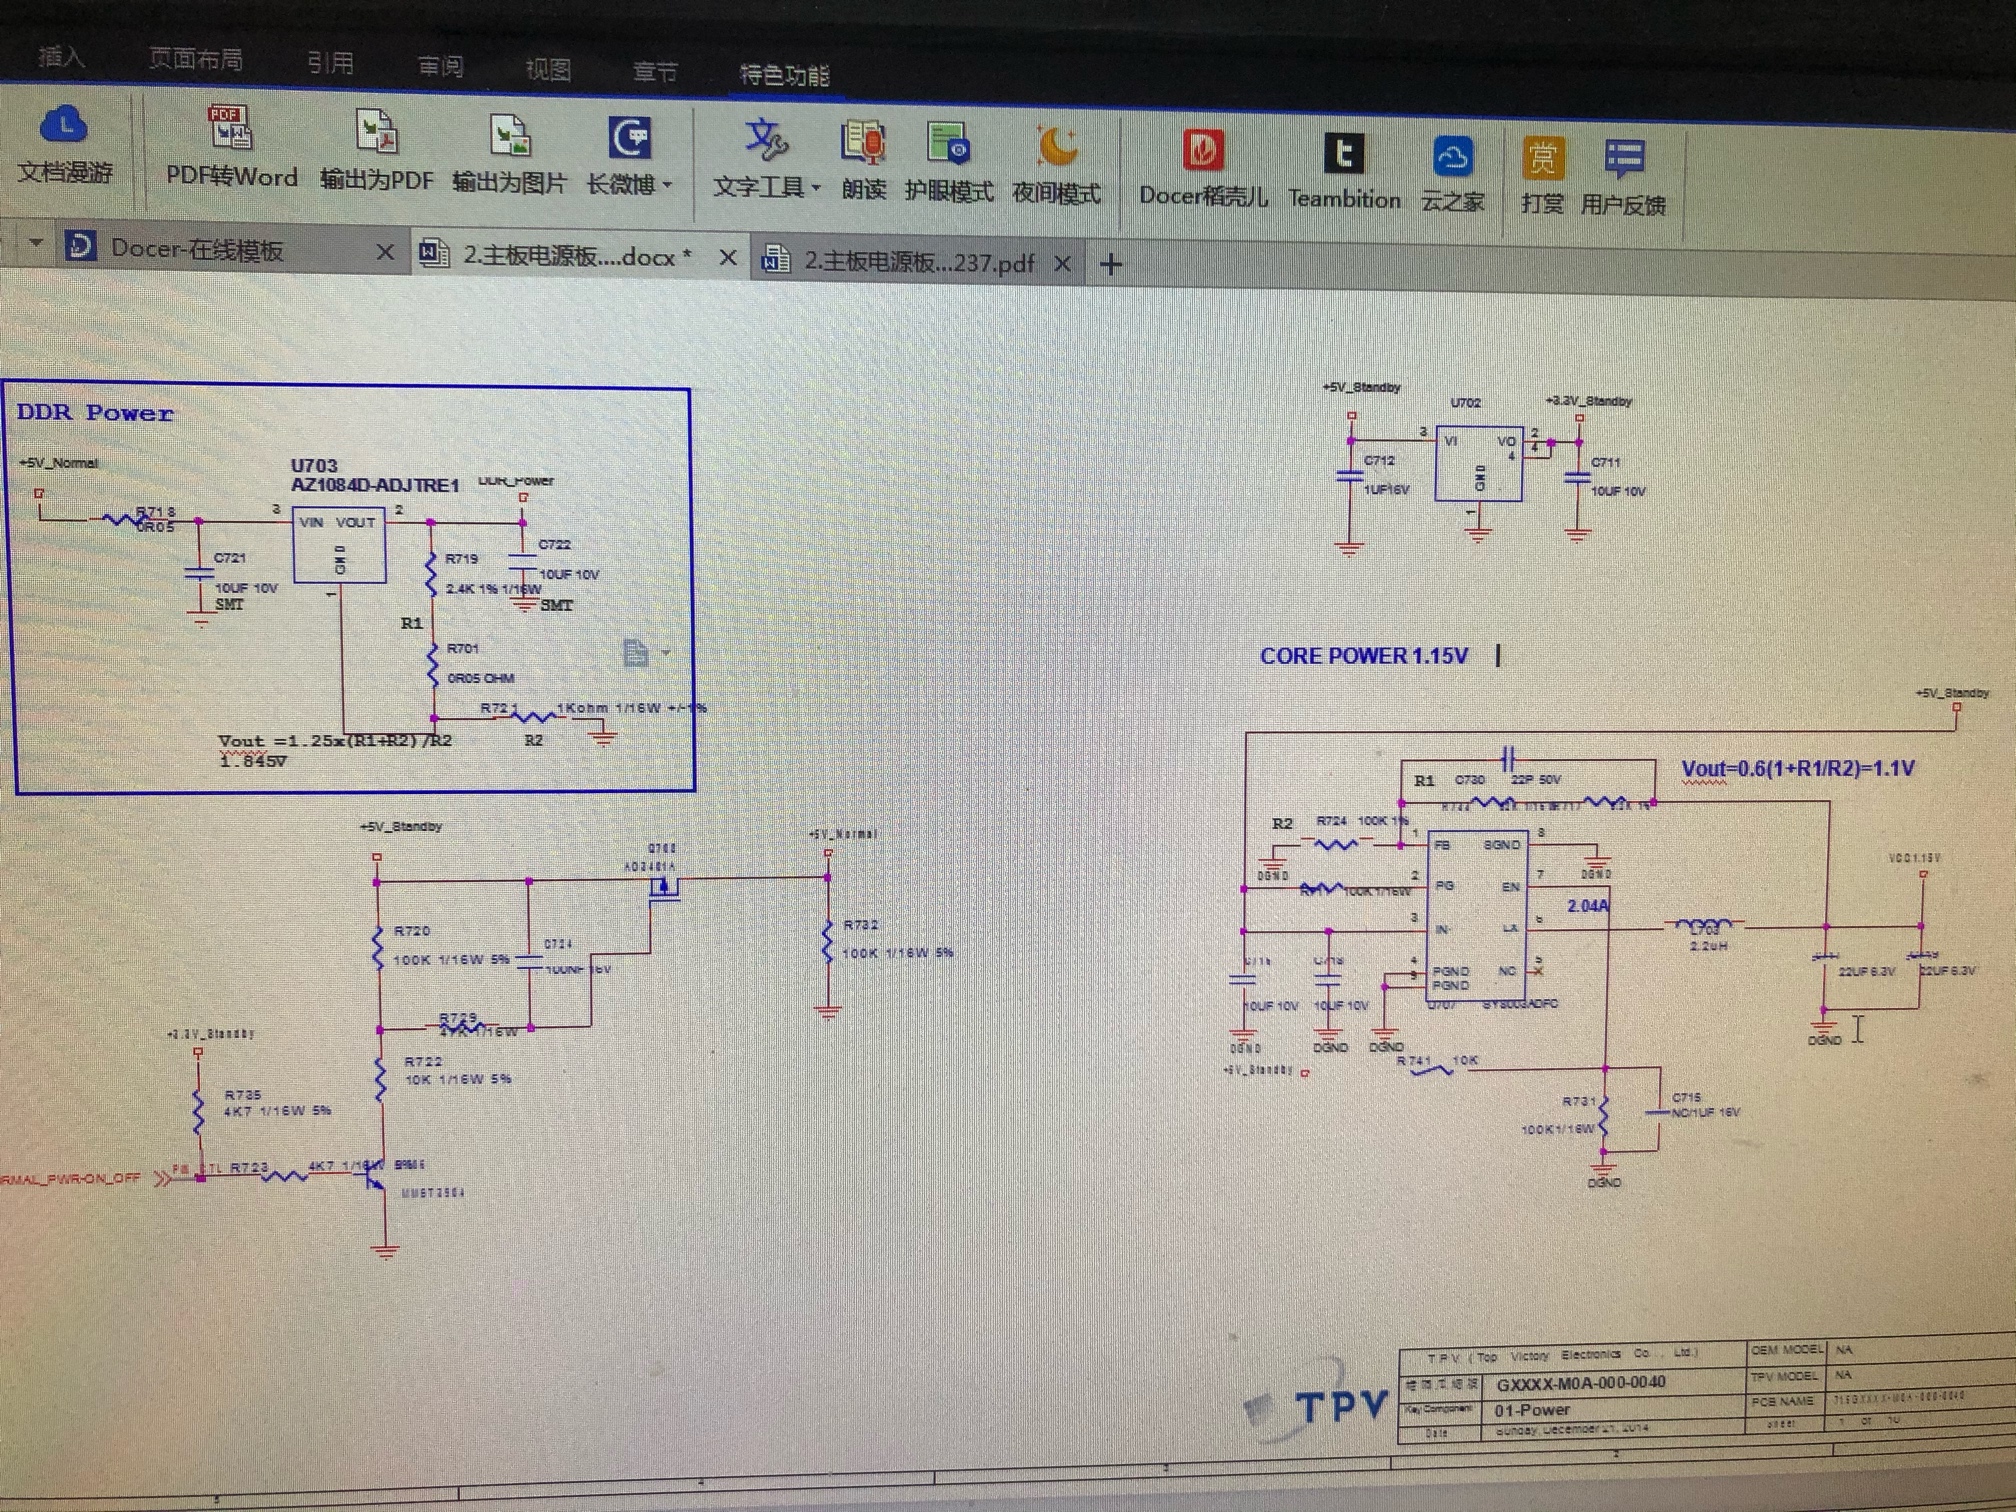2016x1512 pixels.
Task: Open the 视图 ribbon tab
Action: coord(548,69)
